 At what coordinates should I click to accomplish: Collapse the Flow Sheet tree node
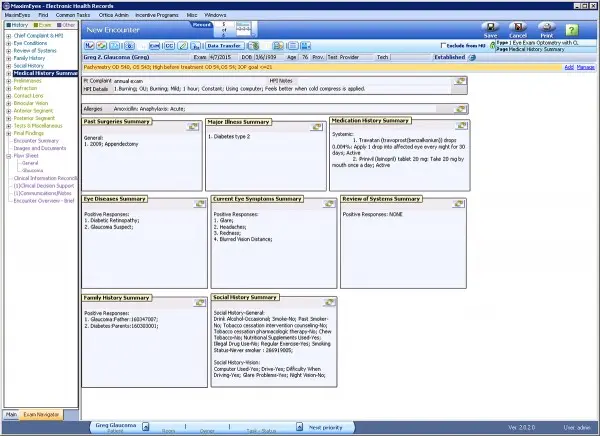tap(8, 156)
